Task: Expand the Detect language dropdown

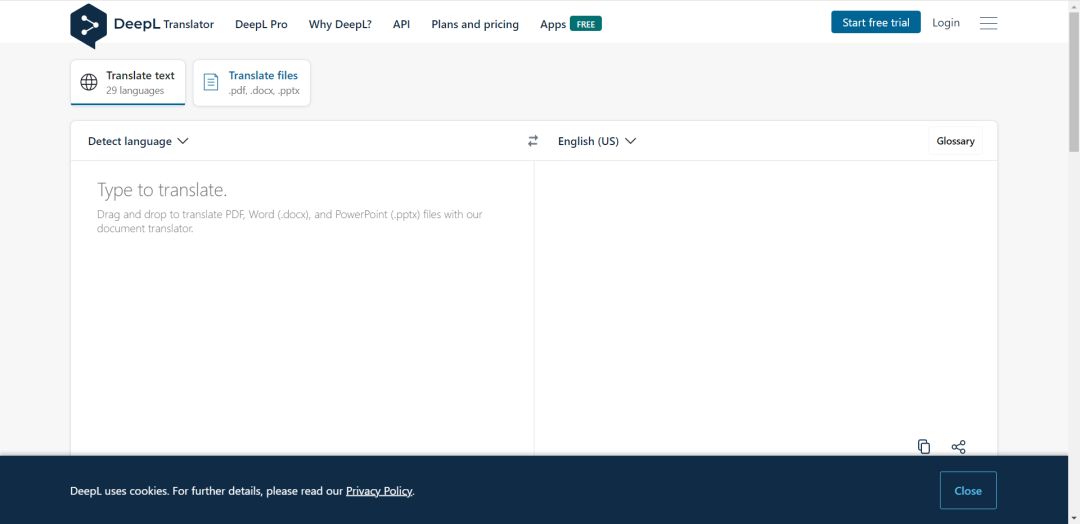Action: (x=138, y=141)
